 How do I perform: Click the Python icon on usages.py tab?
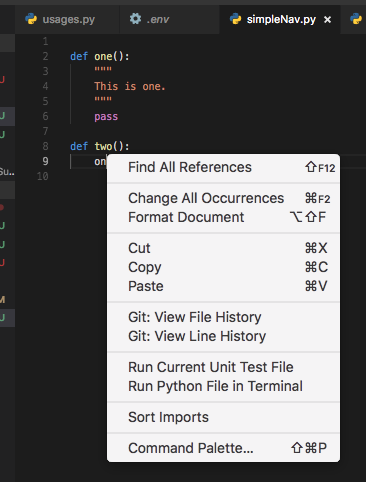coord(31,19)
